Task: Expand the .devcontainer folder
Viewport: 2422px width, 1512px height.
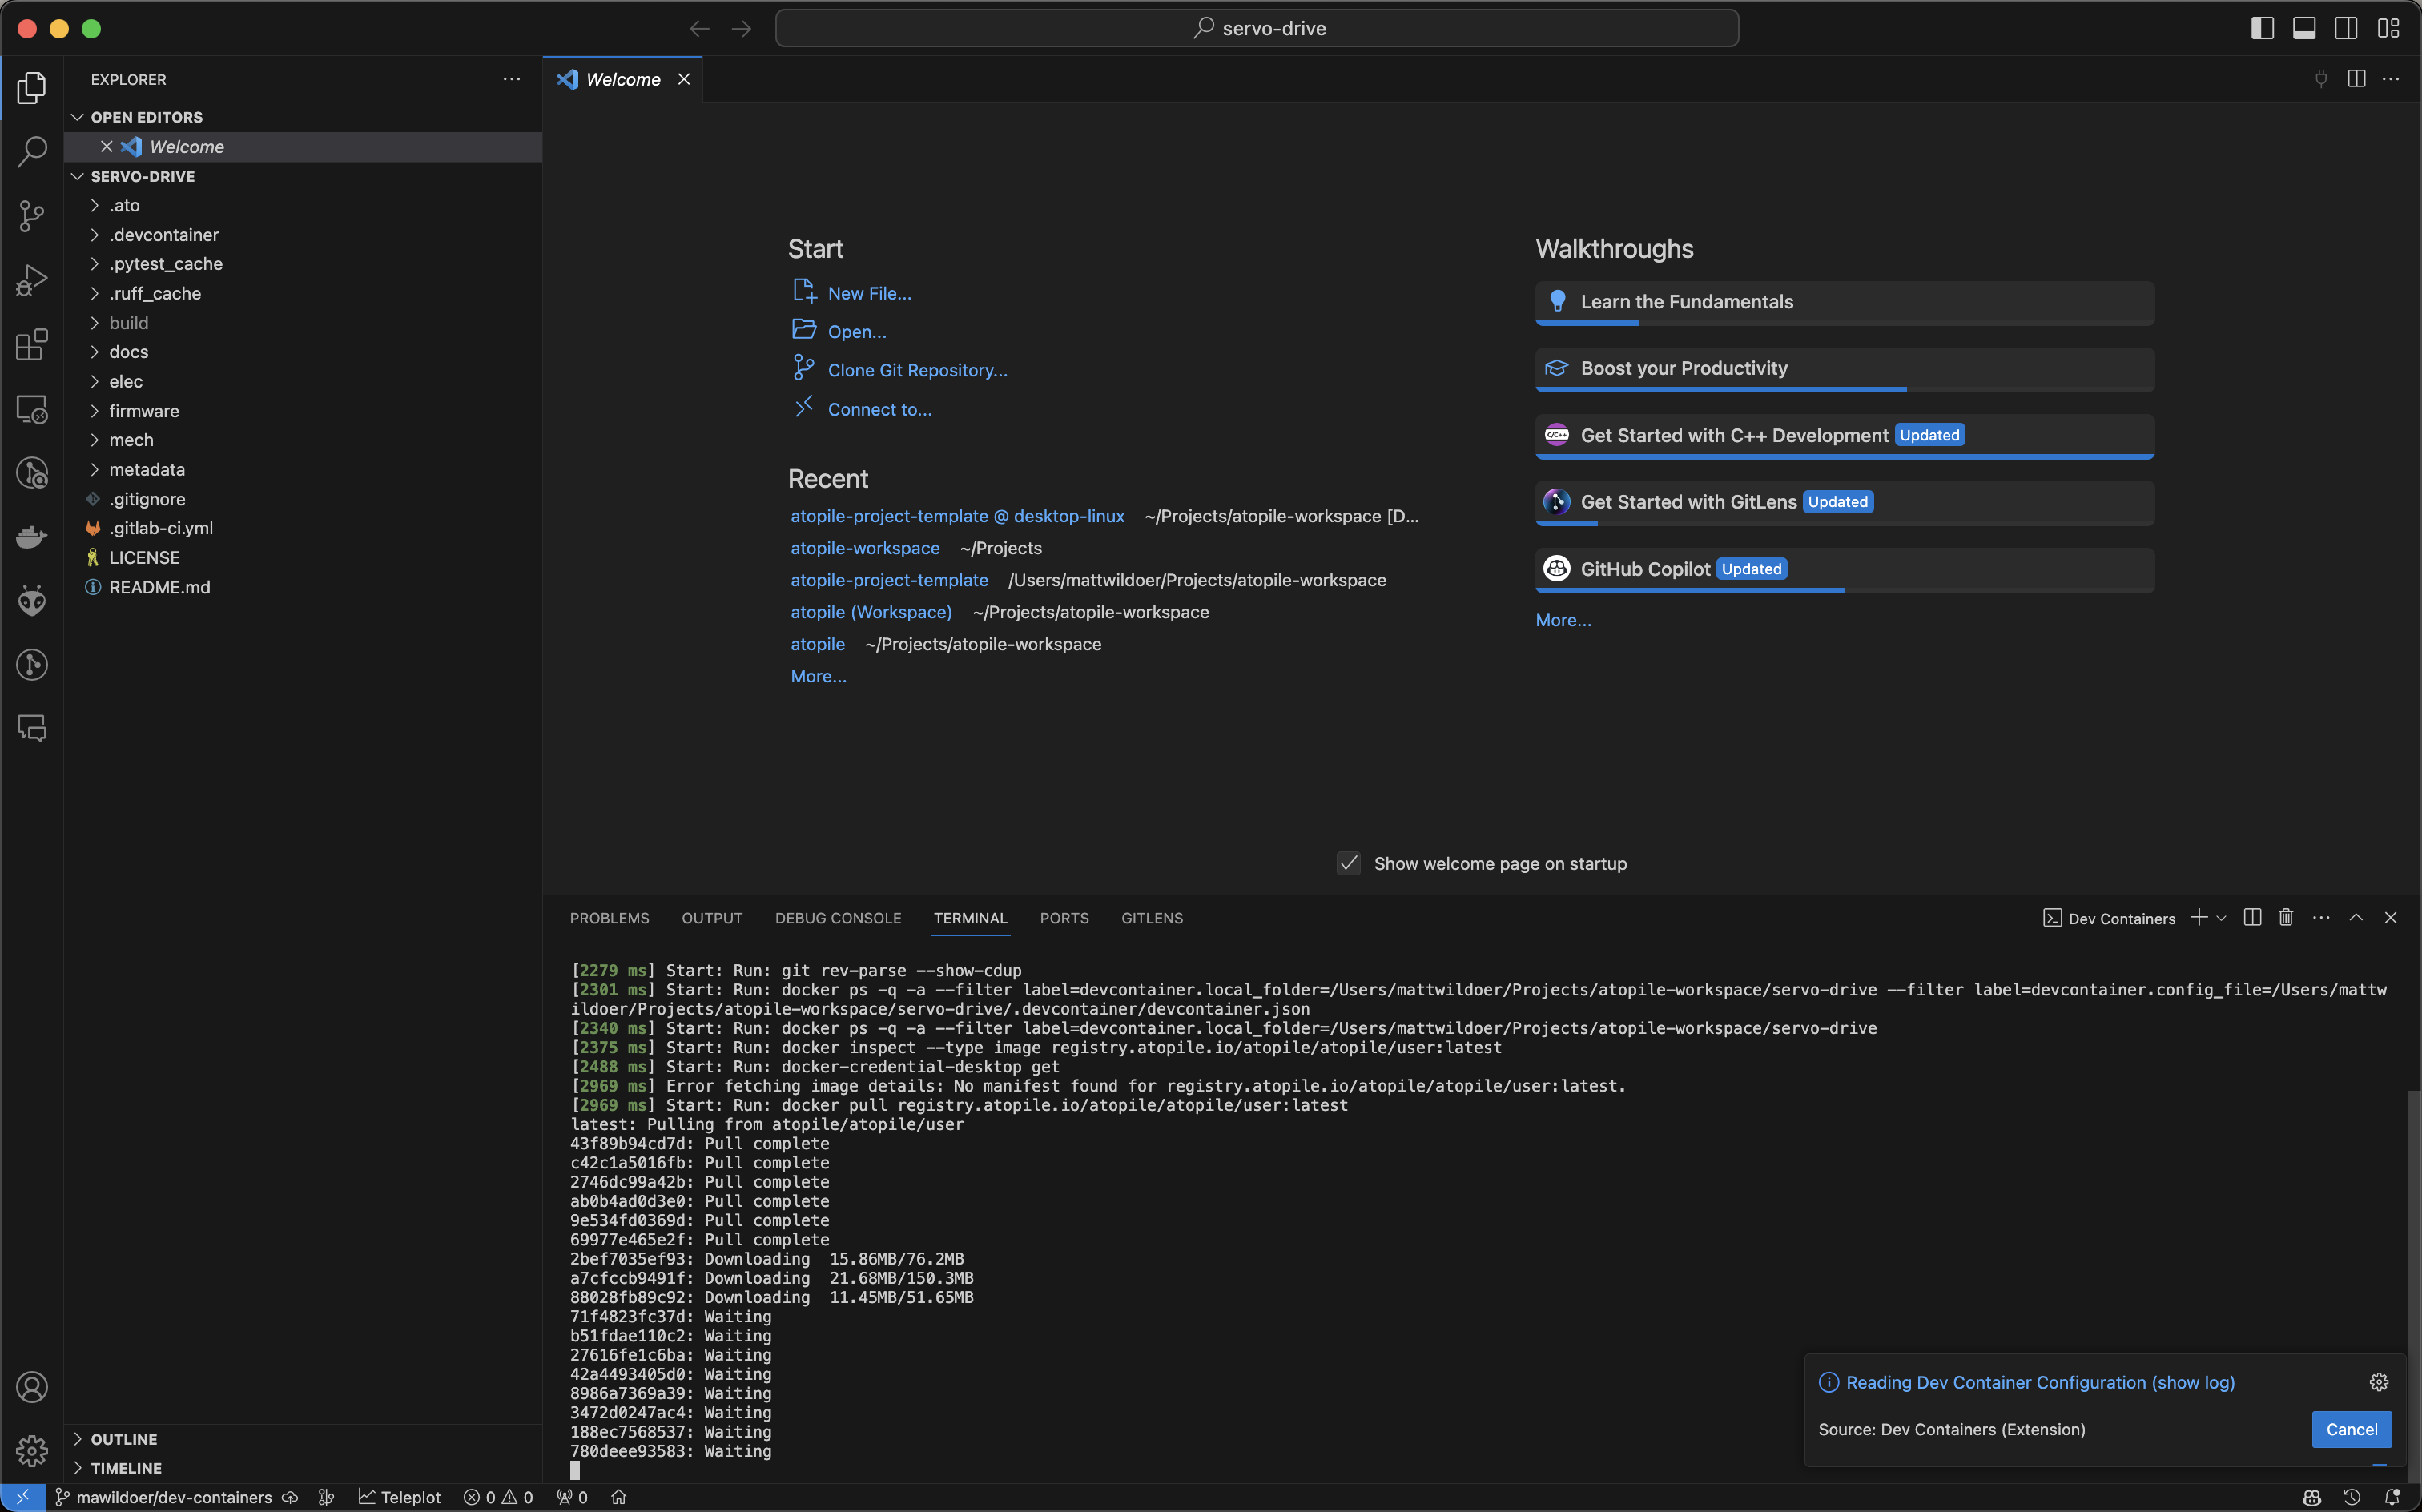Action: (x=303, y=235)
